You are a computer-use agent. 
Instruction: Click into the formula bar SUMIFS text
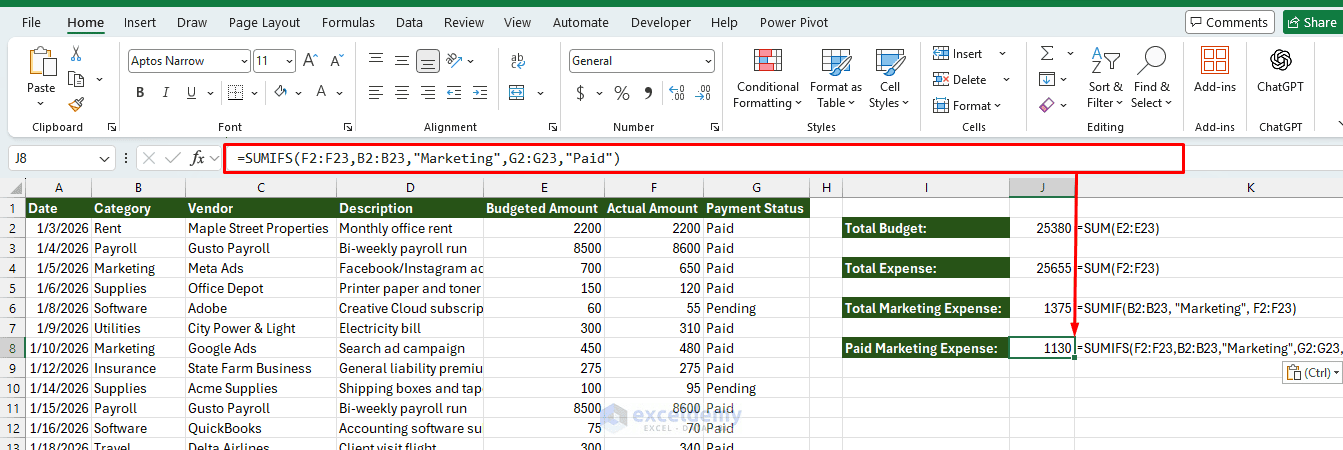(429, 158)
